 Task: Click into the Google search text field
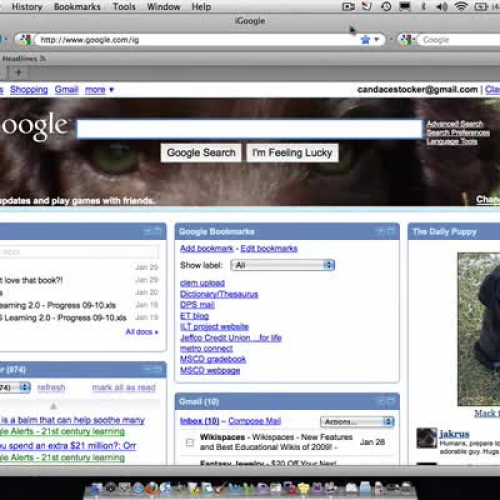coord(249,129)
